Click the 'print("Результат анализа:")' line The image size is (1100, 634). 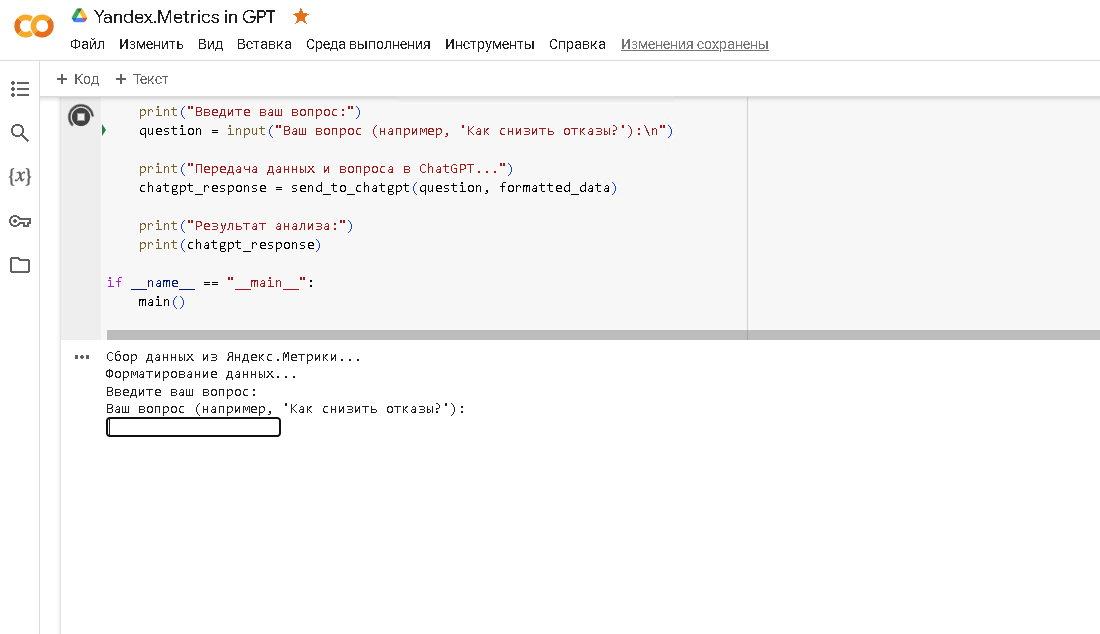[x=246, y=226]
